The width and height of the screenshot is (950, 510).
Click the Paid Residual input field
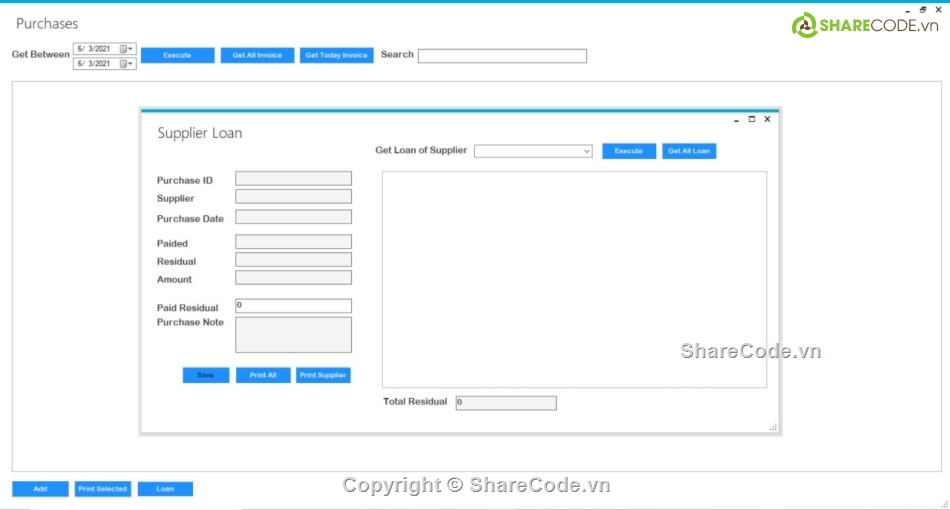(x=293, y=306)
